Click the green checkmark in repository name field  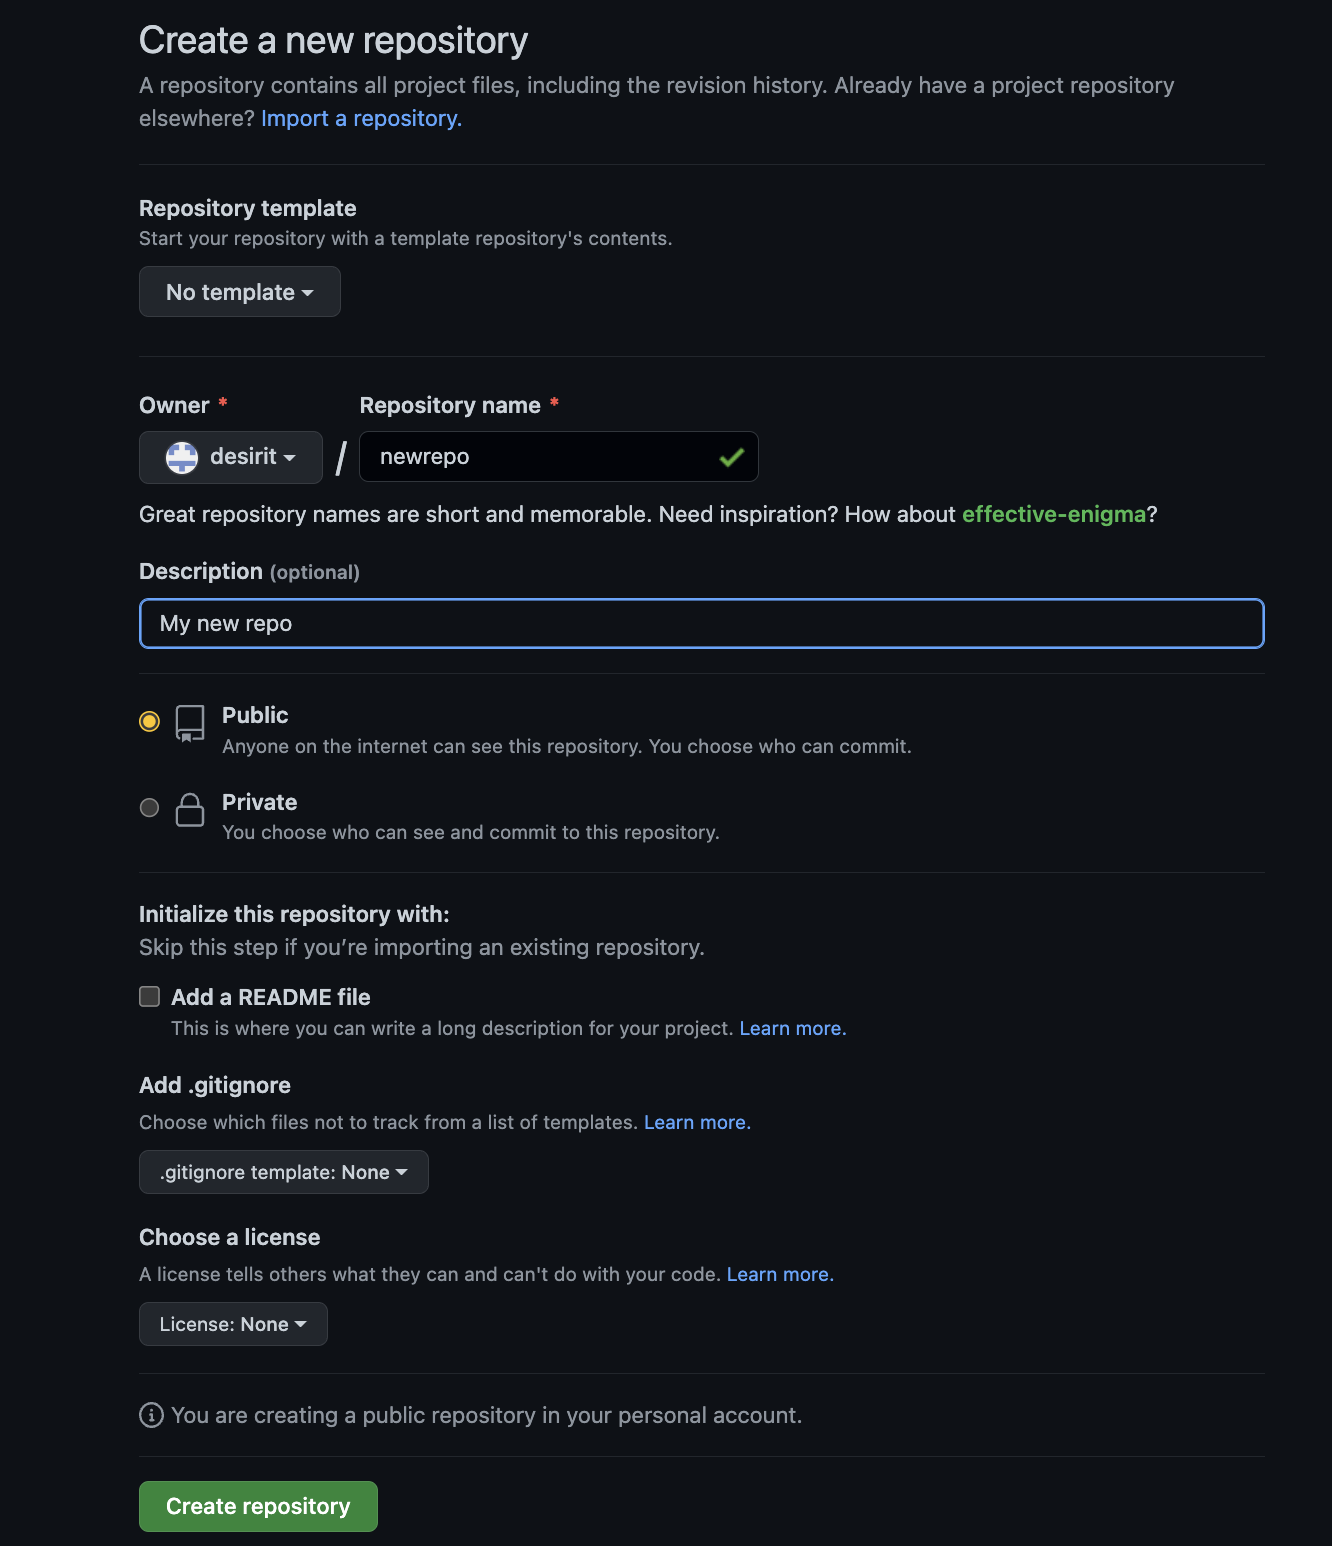(x=732, y=457)
